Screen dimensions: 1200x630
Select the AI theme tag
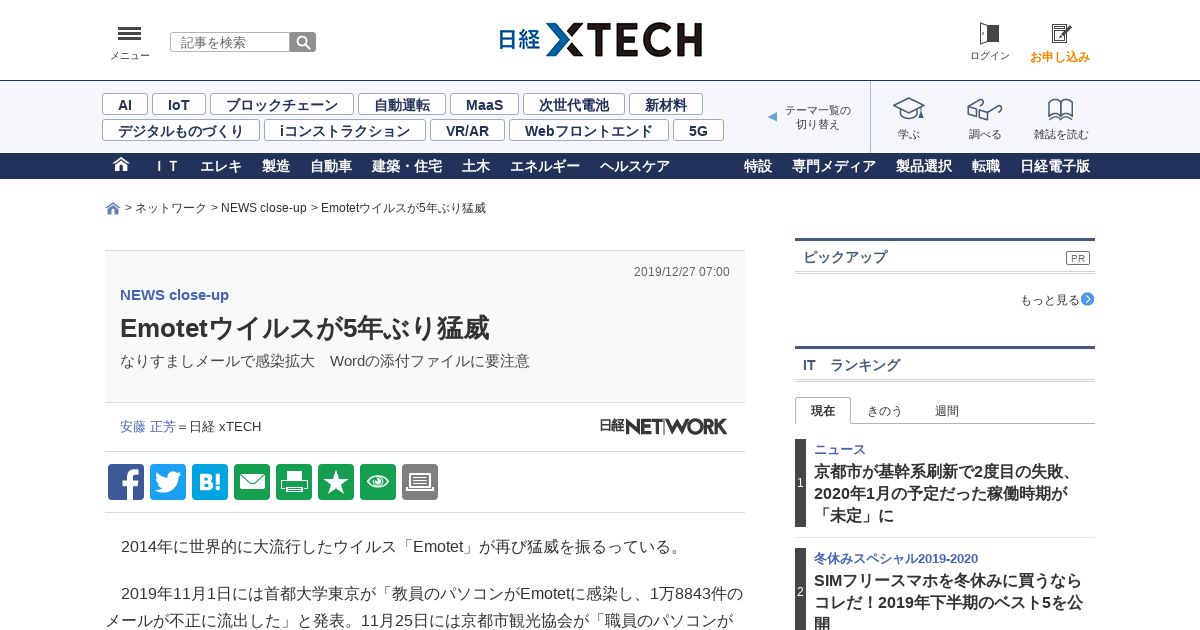click(x=125, y=104)
